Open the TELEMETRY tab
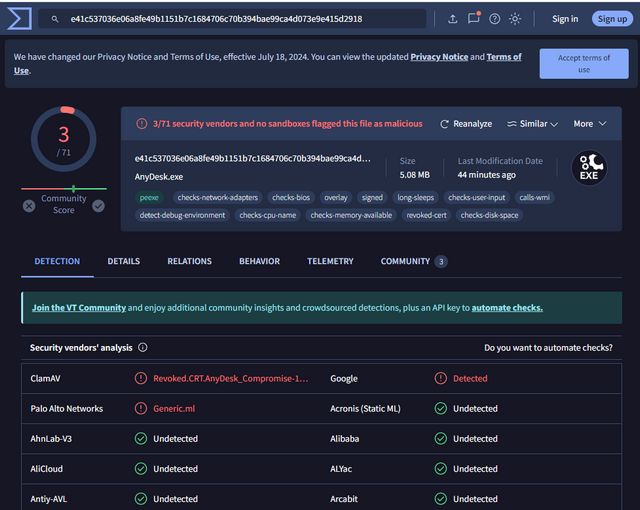The height and width of the screenshot is (510, 640). [x=330, y=262]
